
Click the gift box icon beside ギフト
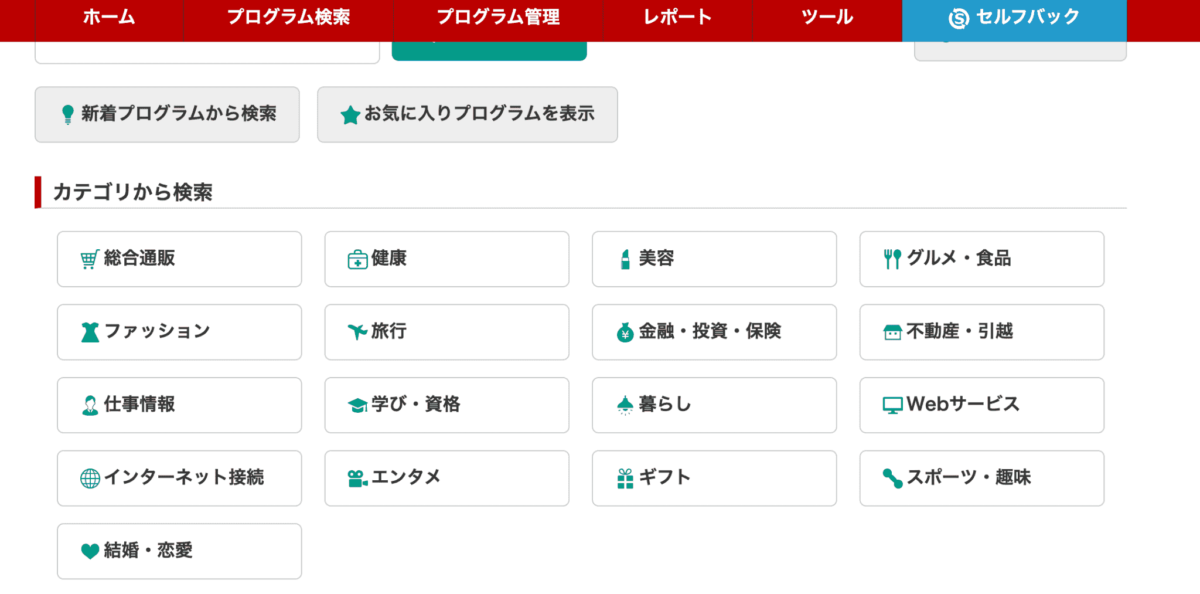[625, 478]
